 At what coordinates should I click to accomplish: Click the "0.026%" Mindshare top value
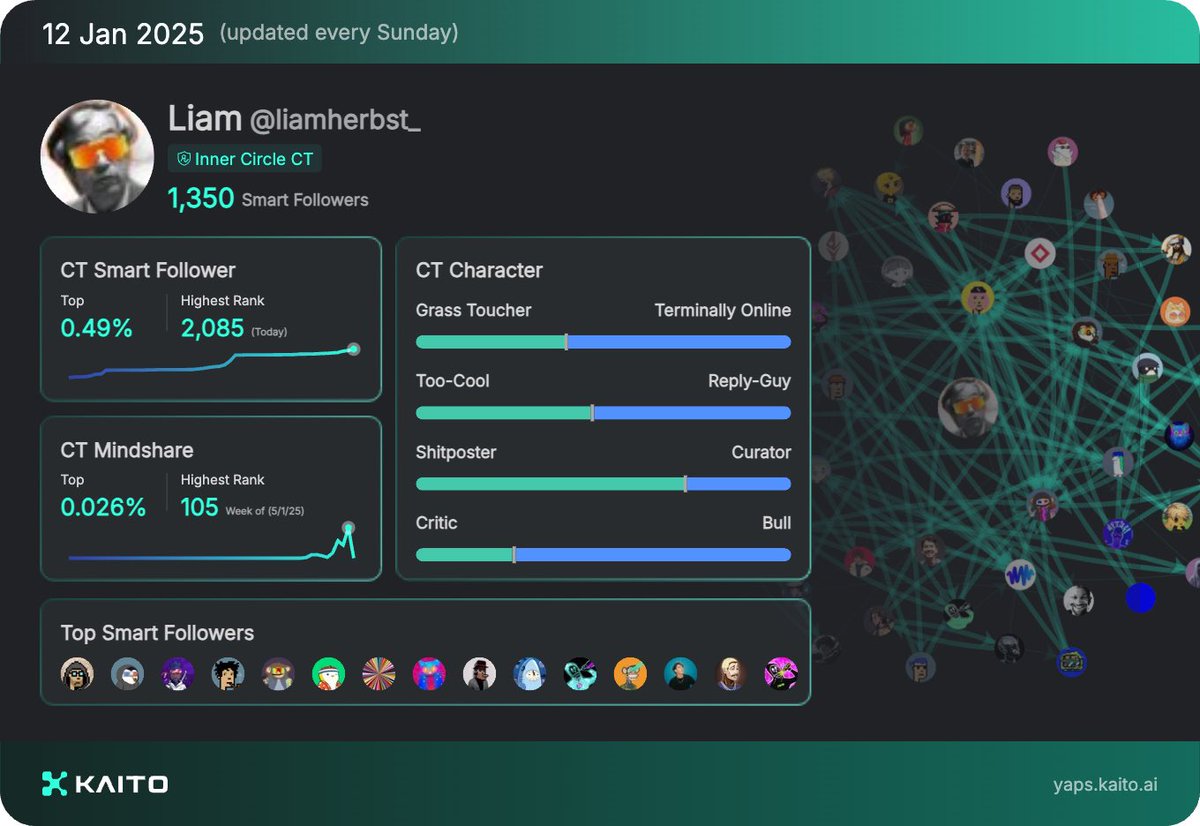click(x=103, y=507)
